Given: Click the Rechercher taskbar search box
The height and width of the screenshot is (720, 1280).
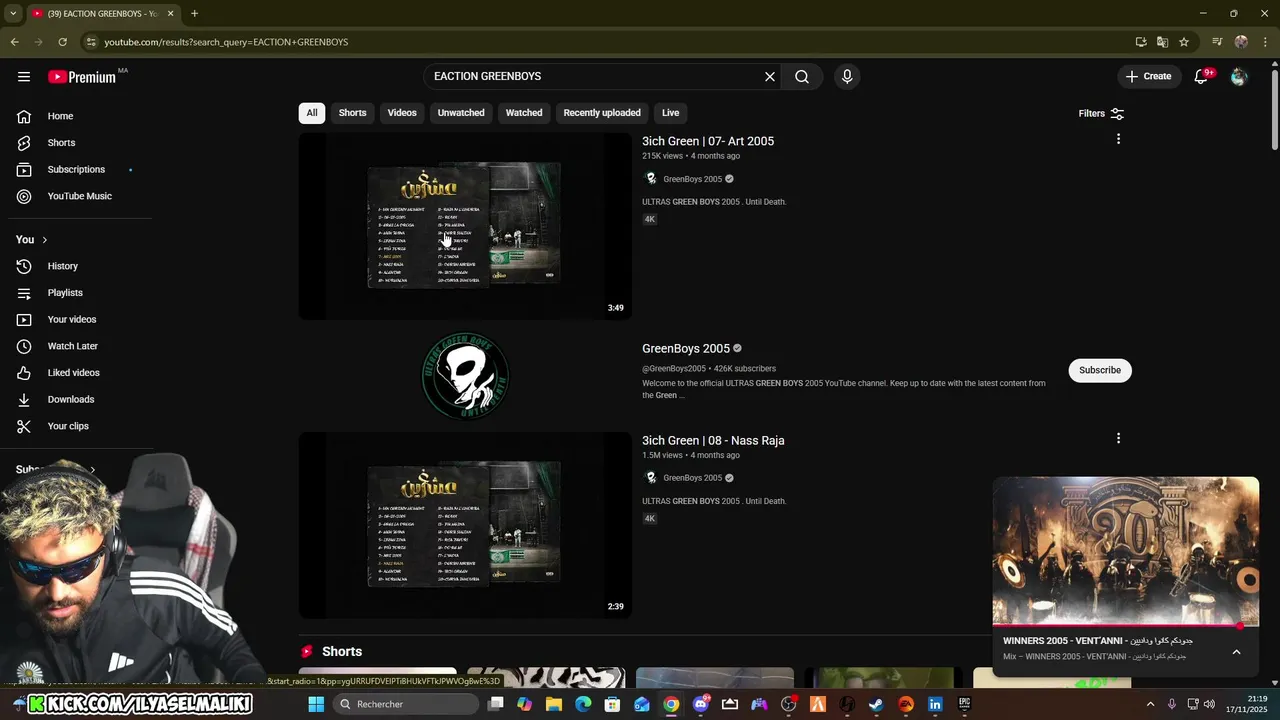Looking at the screenshot, I should click(404, 704).
